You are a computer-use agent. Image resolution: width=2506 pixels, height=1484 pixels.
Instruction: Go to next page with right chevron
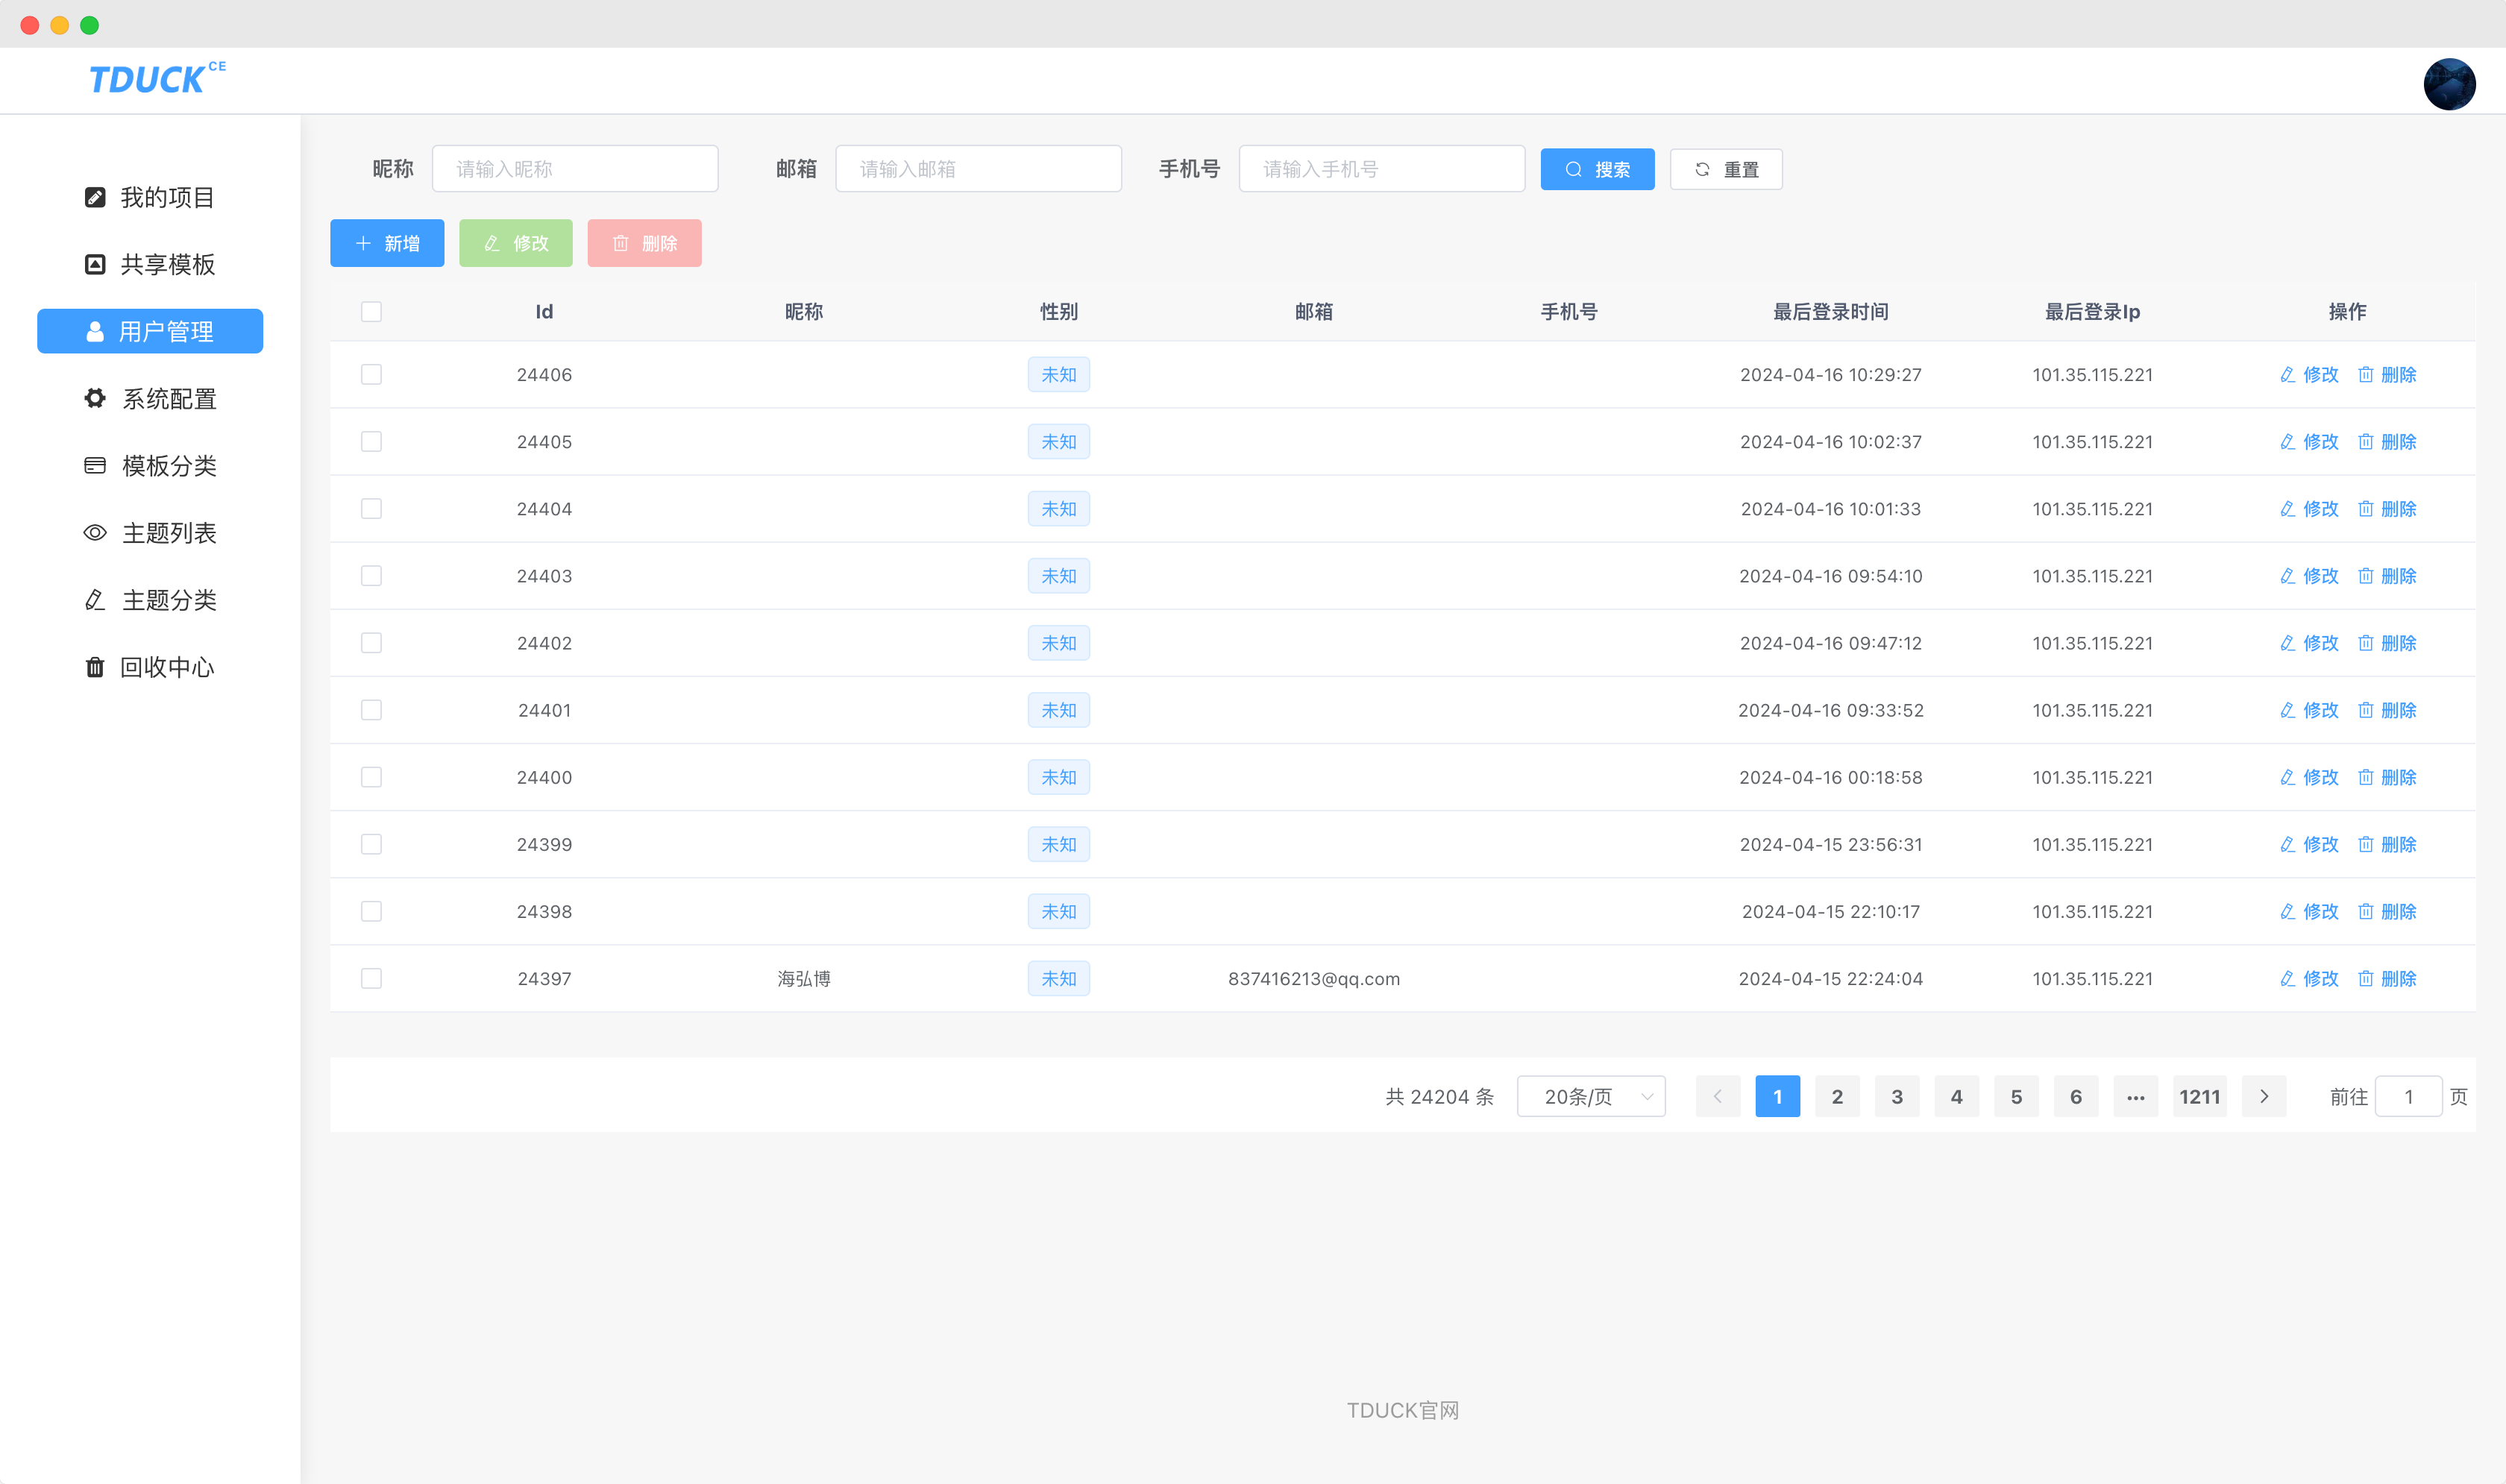pyautogui.click(x=2264, y=1096)
